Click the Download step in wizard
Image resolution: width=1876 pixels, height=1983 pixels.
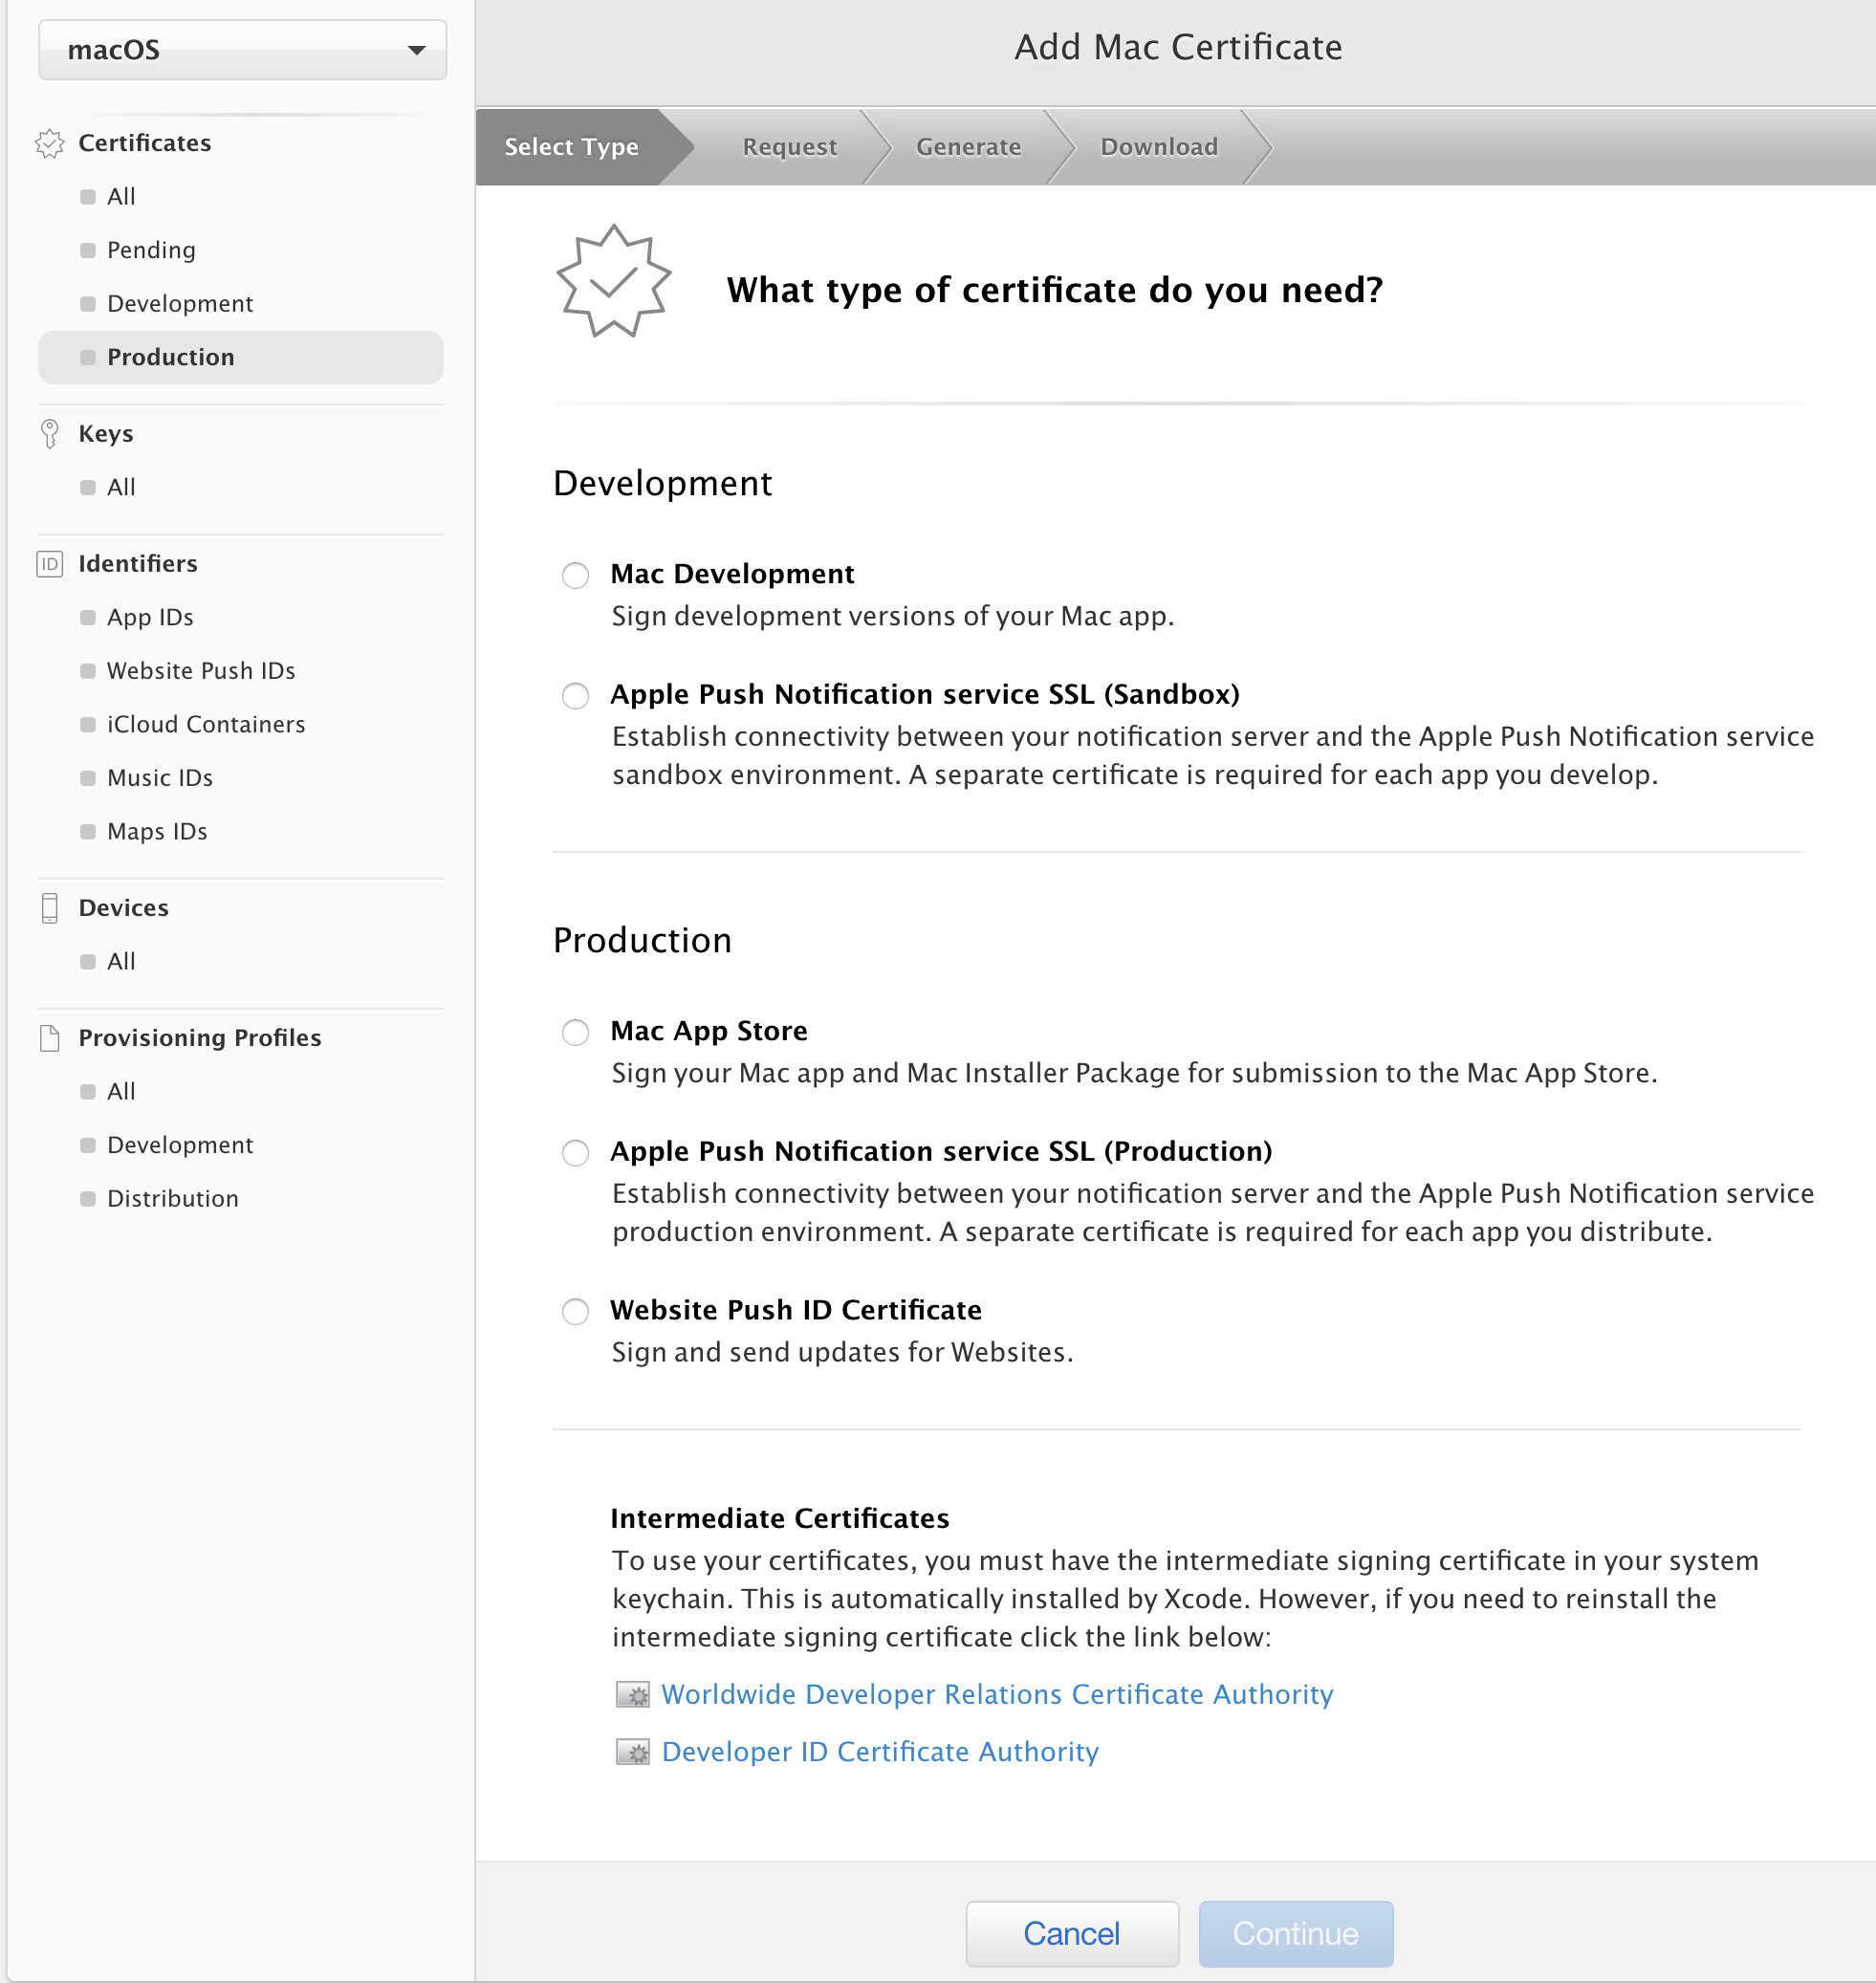1159,147
